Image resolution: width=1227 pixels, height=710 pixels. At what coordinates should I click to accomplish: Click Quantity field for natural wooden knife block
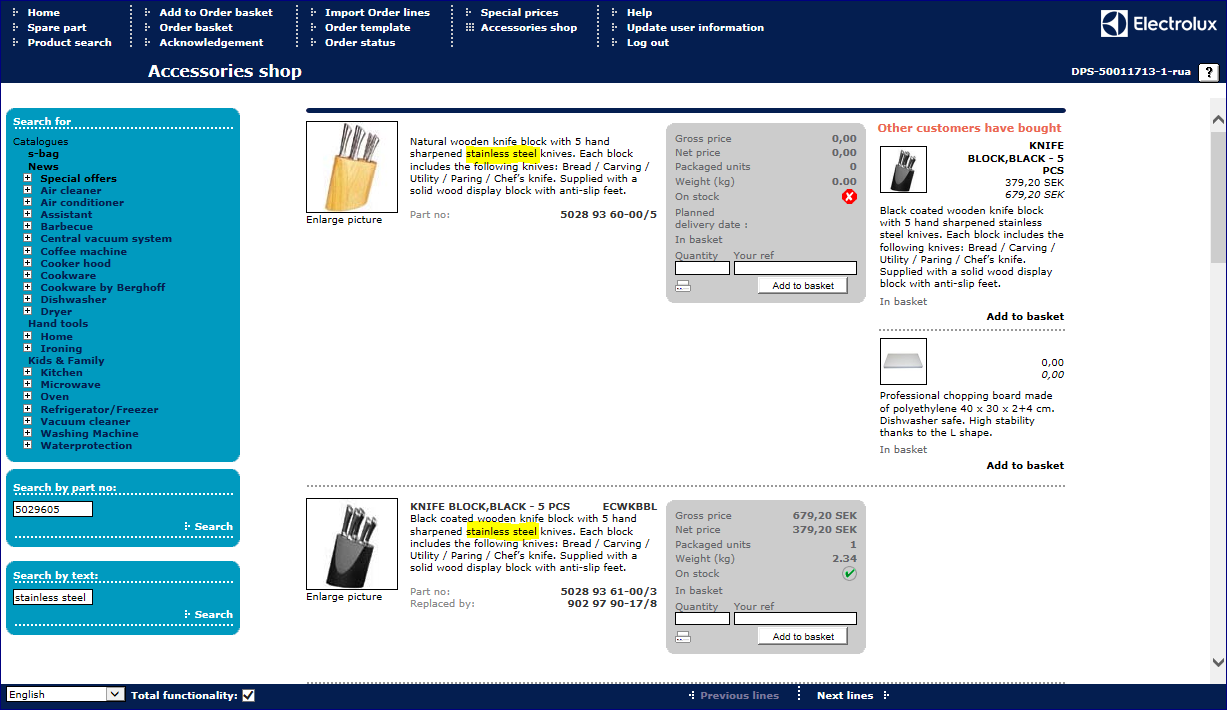[x=702, y=268]
